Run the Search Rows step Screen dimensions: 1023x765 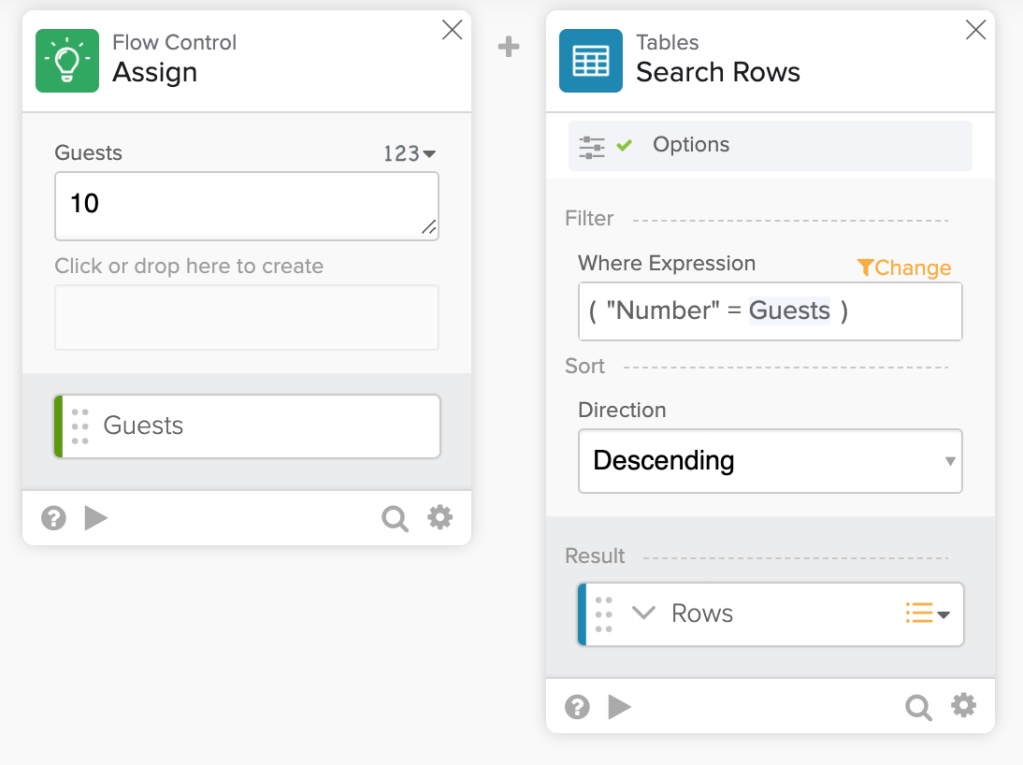[620, 706]
